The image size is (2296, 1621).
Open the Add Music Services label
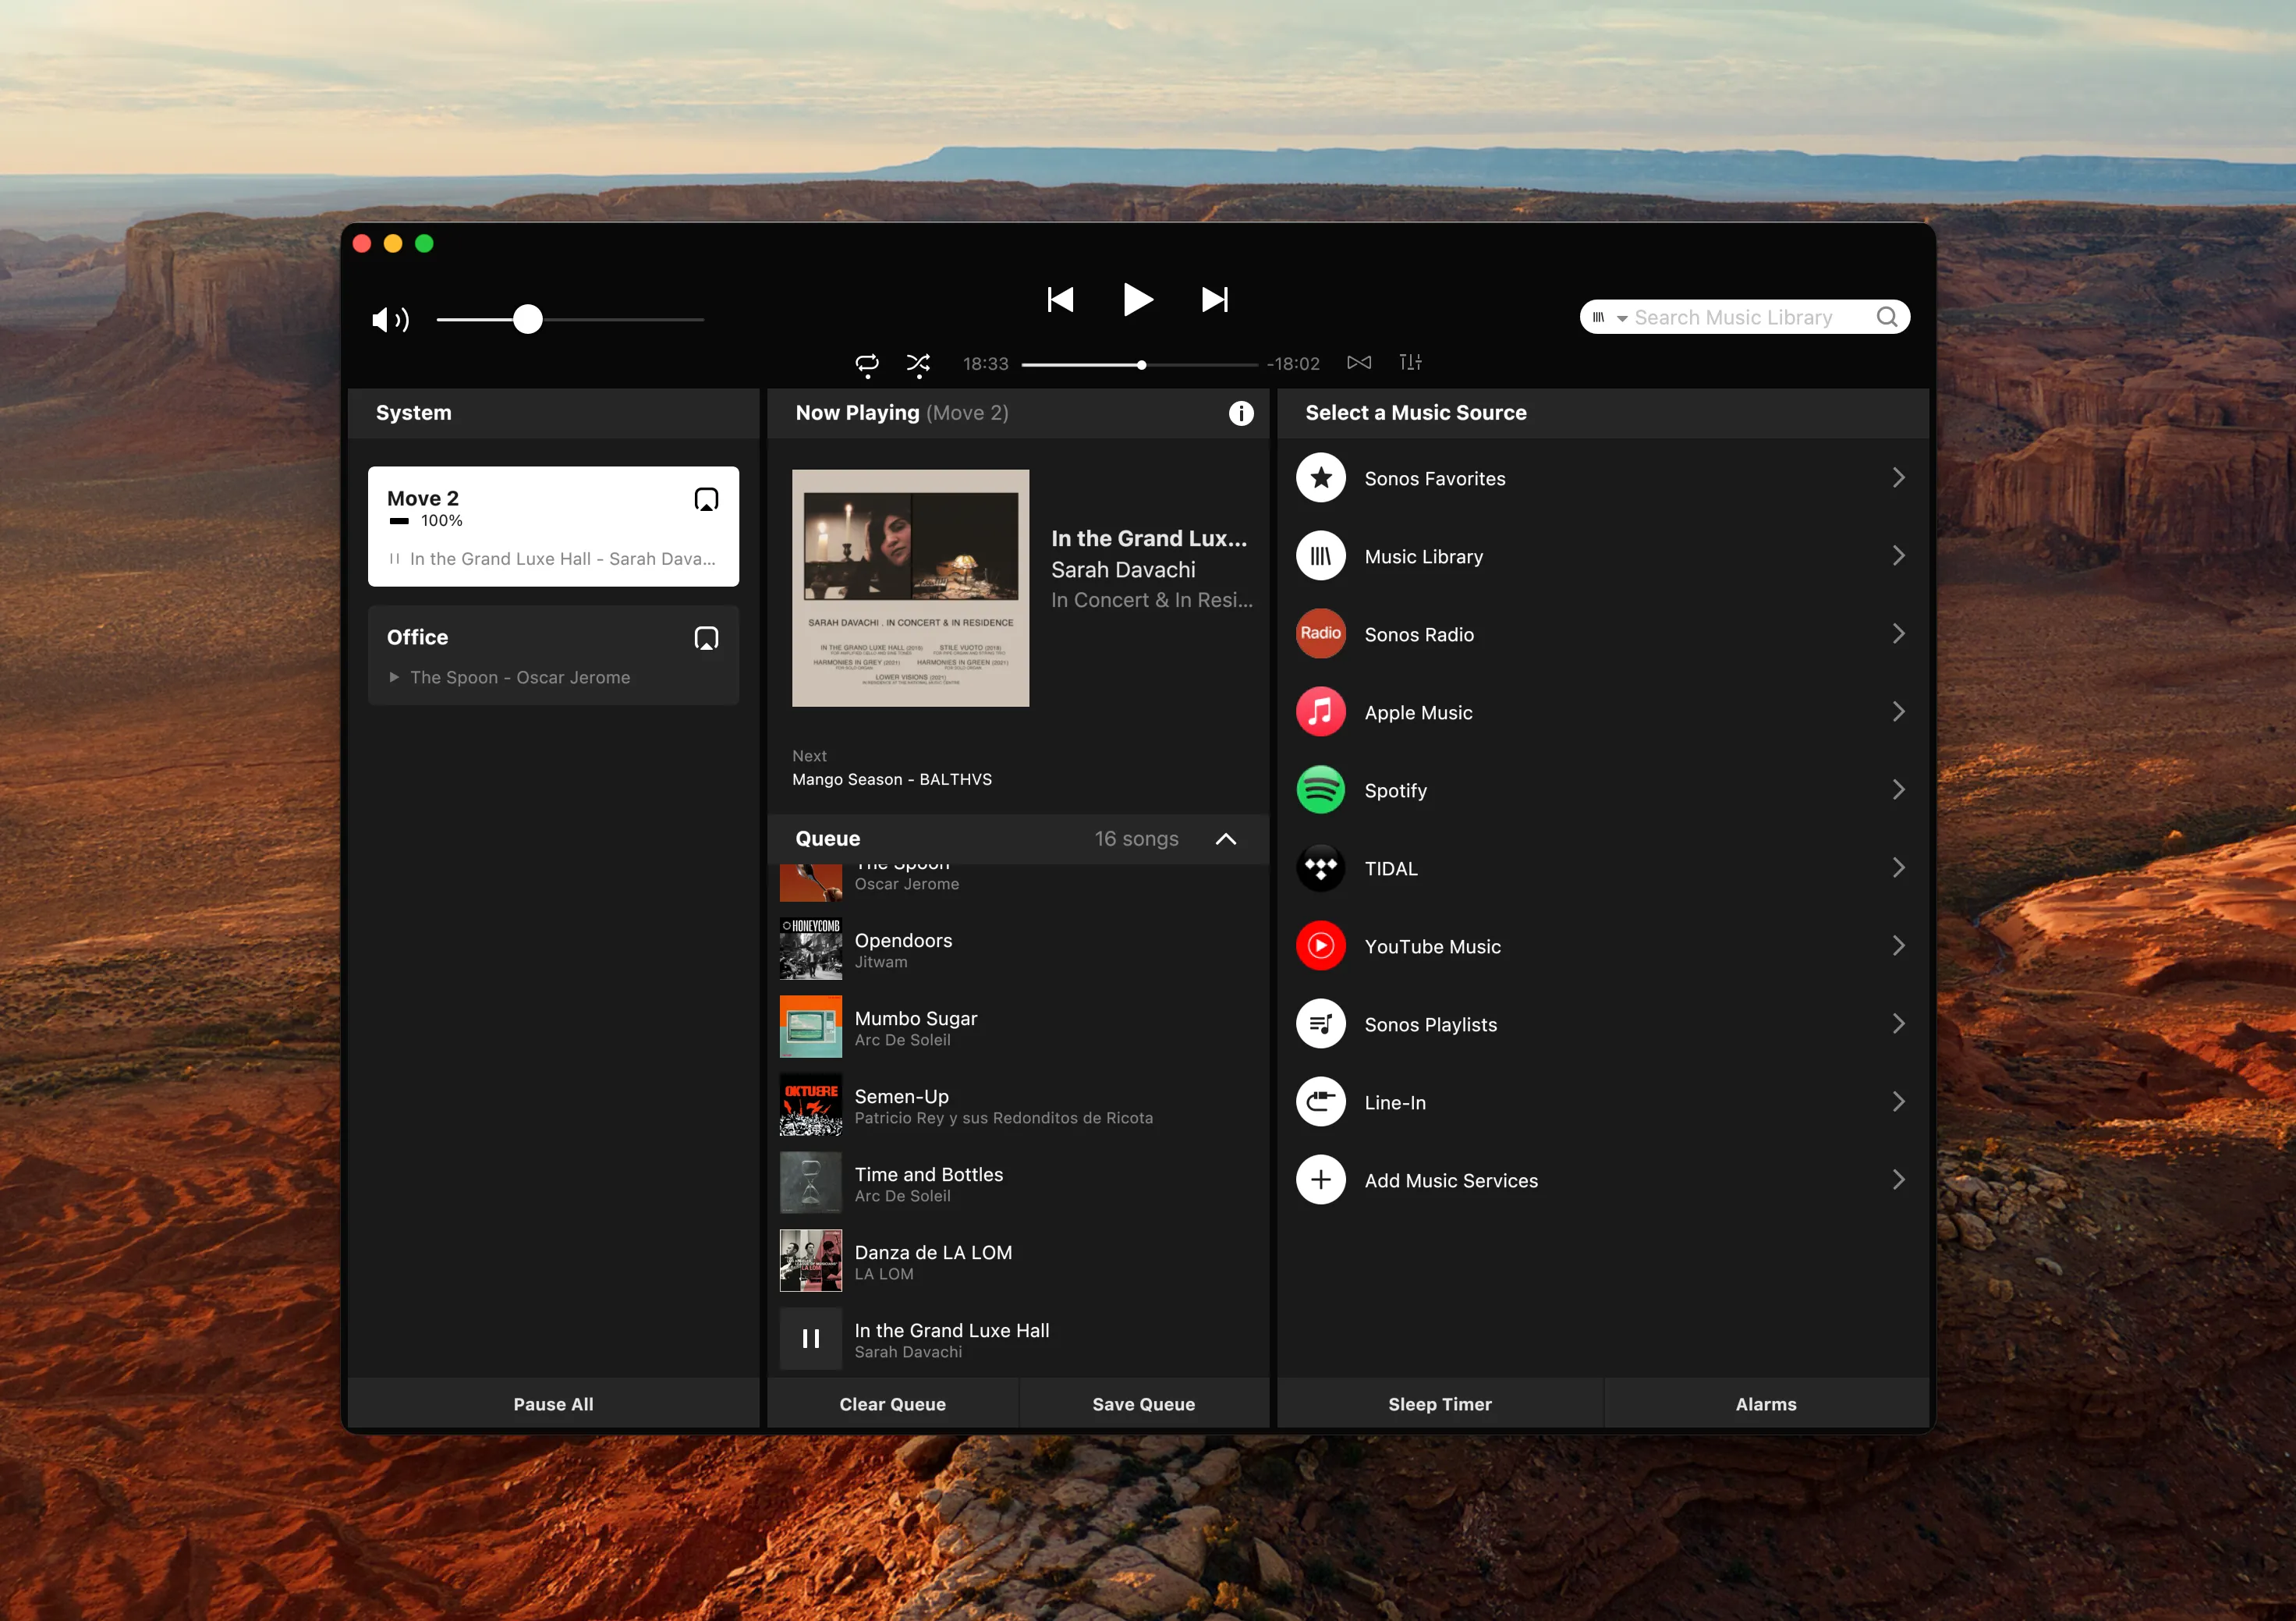pos(1451,1181)
